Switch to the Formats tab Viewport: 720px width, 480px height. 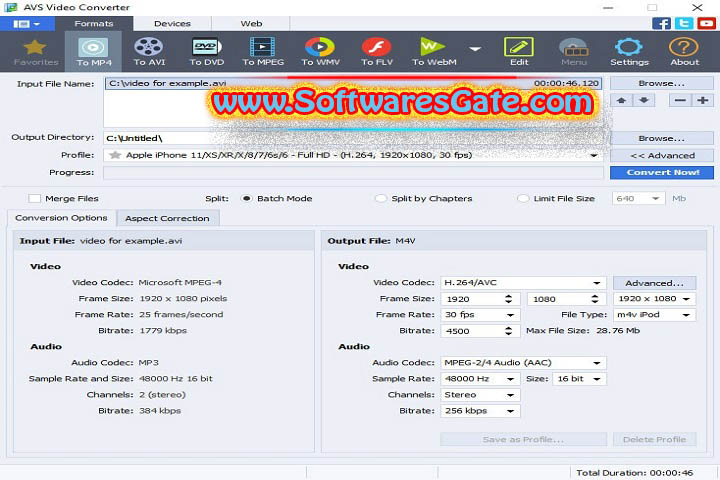click(94, 24)
